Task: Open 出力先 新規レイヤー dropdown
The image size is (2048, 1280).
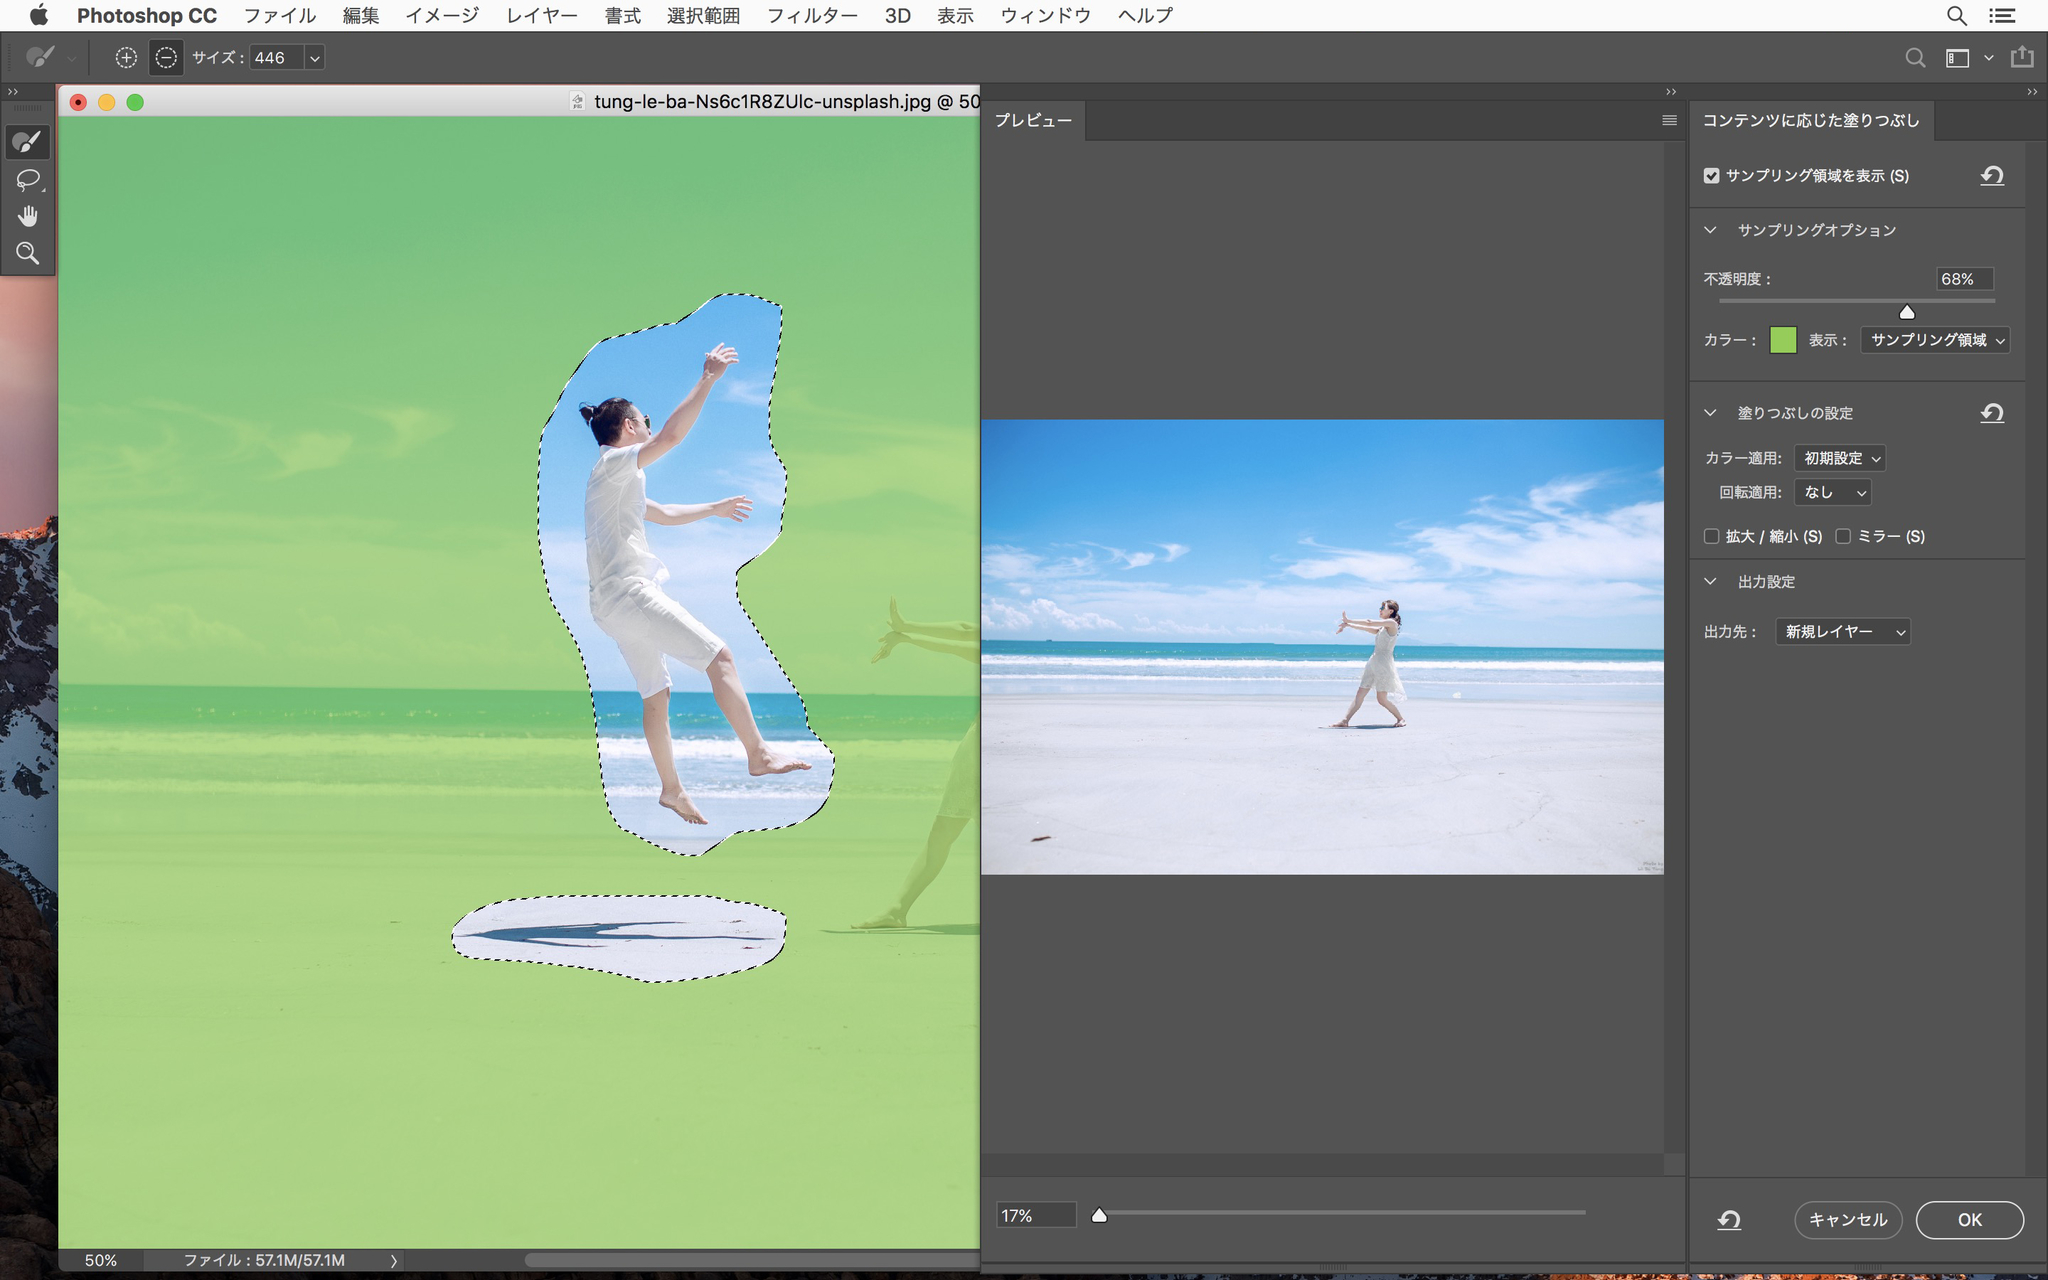Action: click(1843, 632)
